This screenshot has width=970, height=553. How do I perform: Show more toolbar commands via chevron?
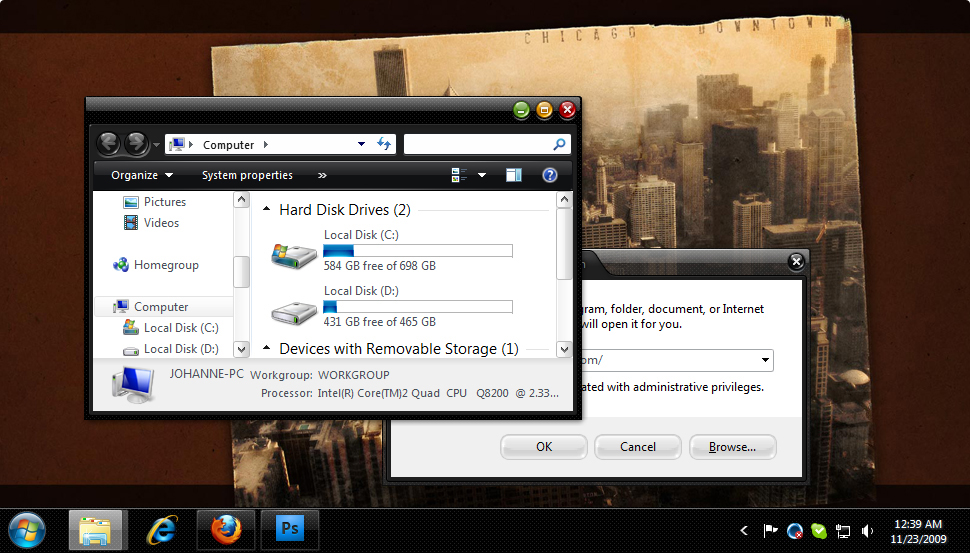pyautogui.click(x=322, y=175)
